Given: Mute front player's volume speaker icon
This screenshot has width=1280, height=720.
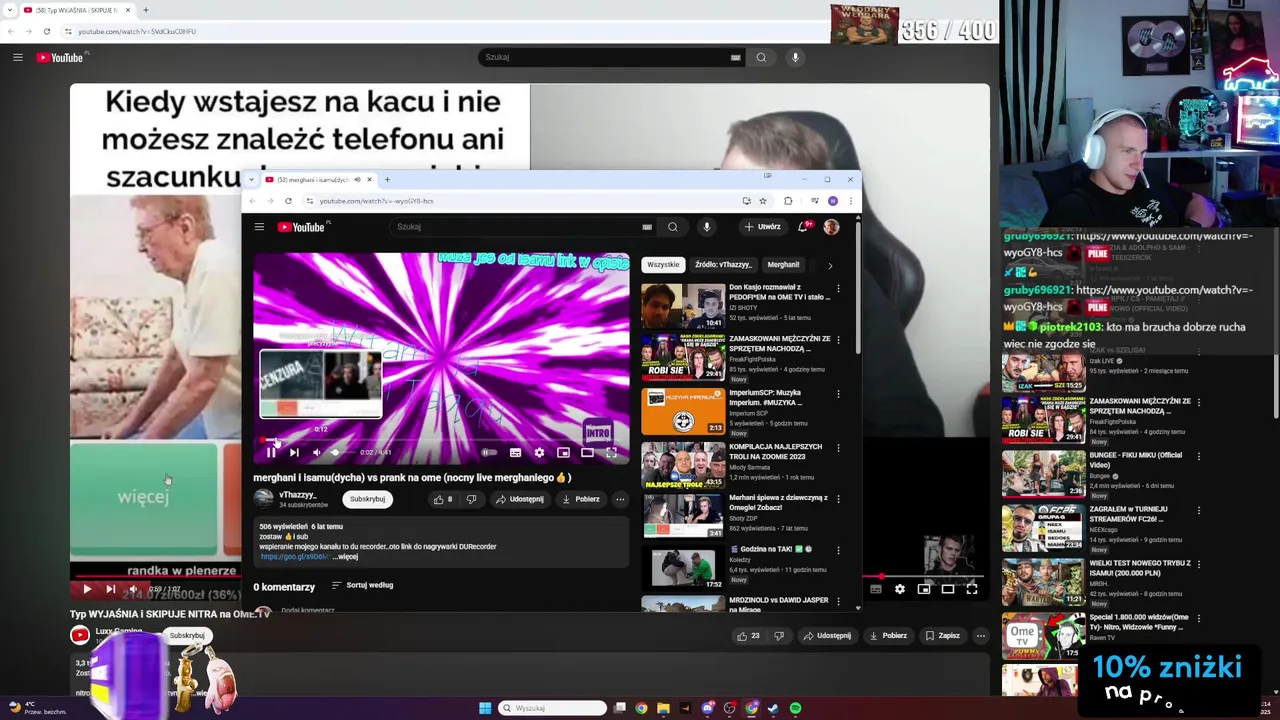Looking at the screenshot, I should pyautogui.click(x=317, y=453).
